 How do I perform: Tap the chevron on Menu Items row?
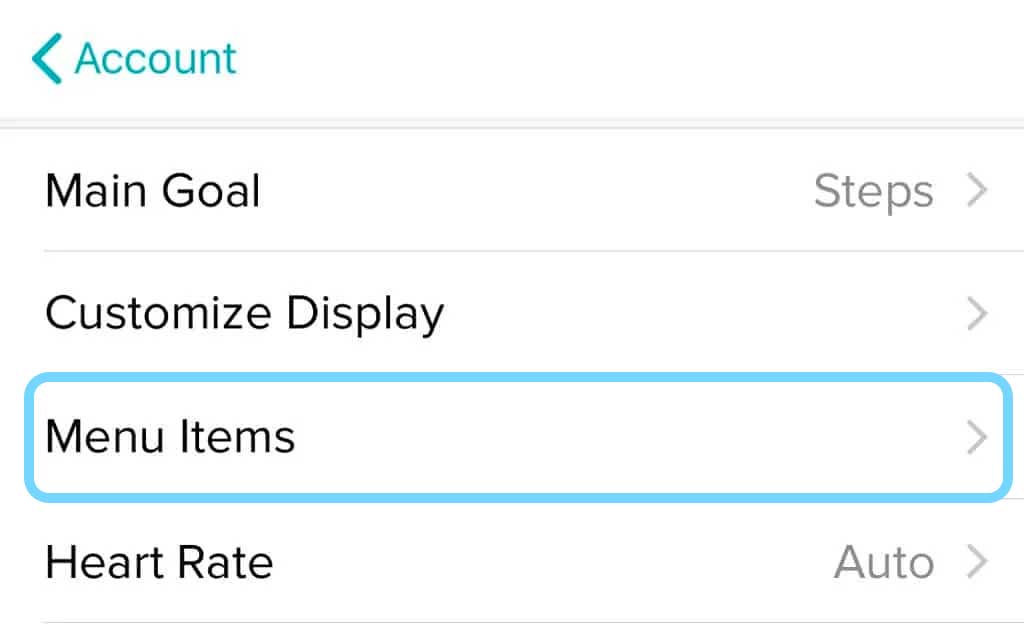click(x=977, y=438)
